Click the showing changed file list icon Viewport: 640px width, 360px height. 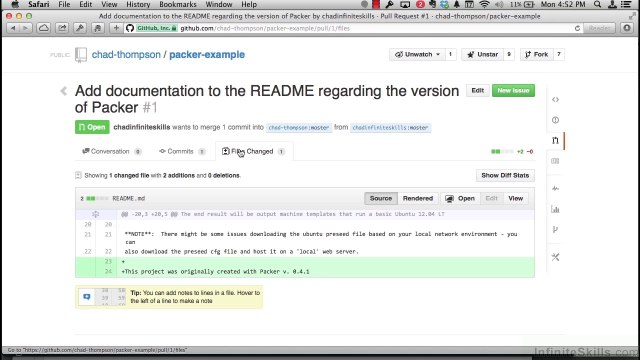coord(78,176)
